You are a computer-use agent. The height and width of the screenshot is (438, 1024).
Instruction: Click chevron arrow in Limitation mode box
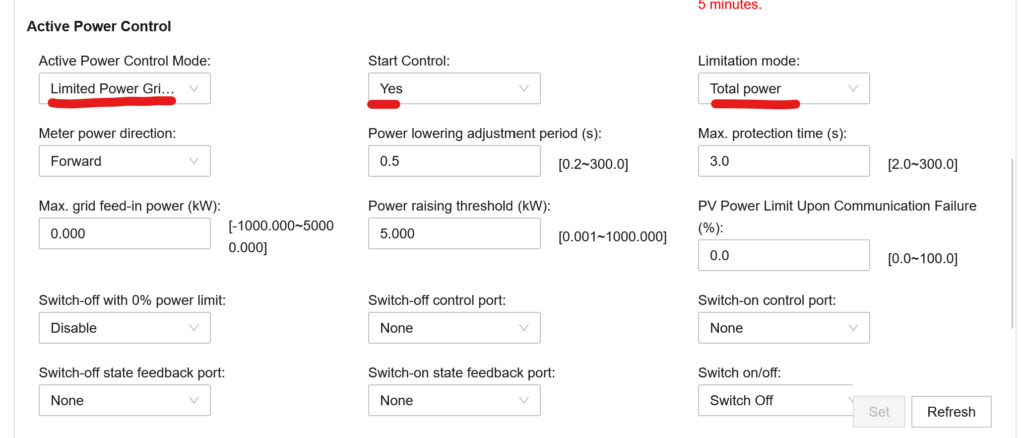[x=853, y=89]
